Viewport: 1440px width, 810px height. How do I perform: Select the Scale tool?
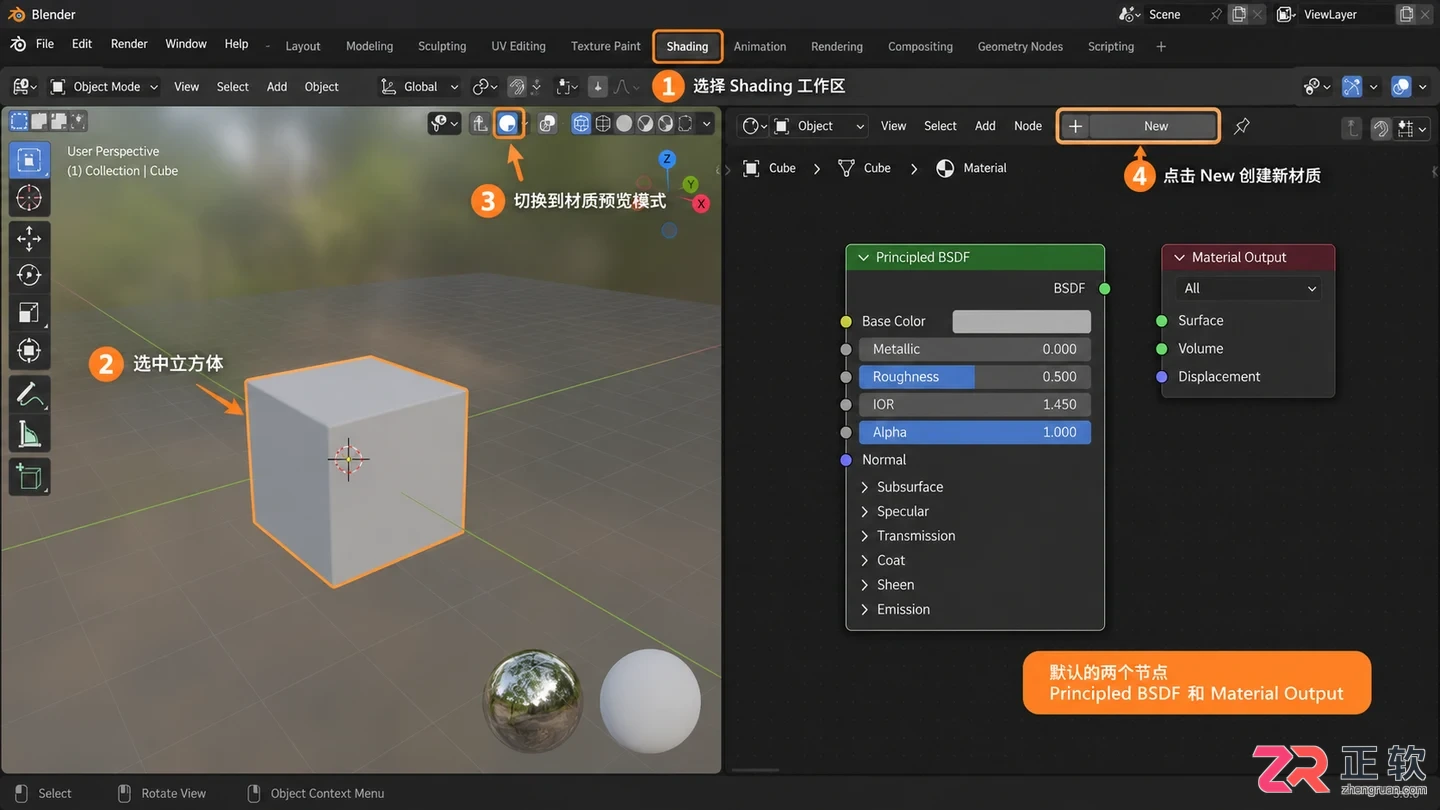pos(29,313)
